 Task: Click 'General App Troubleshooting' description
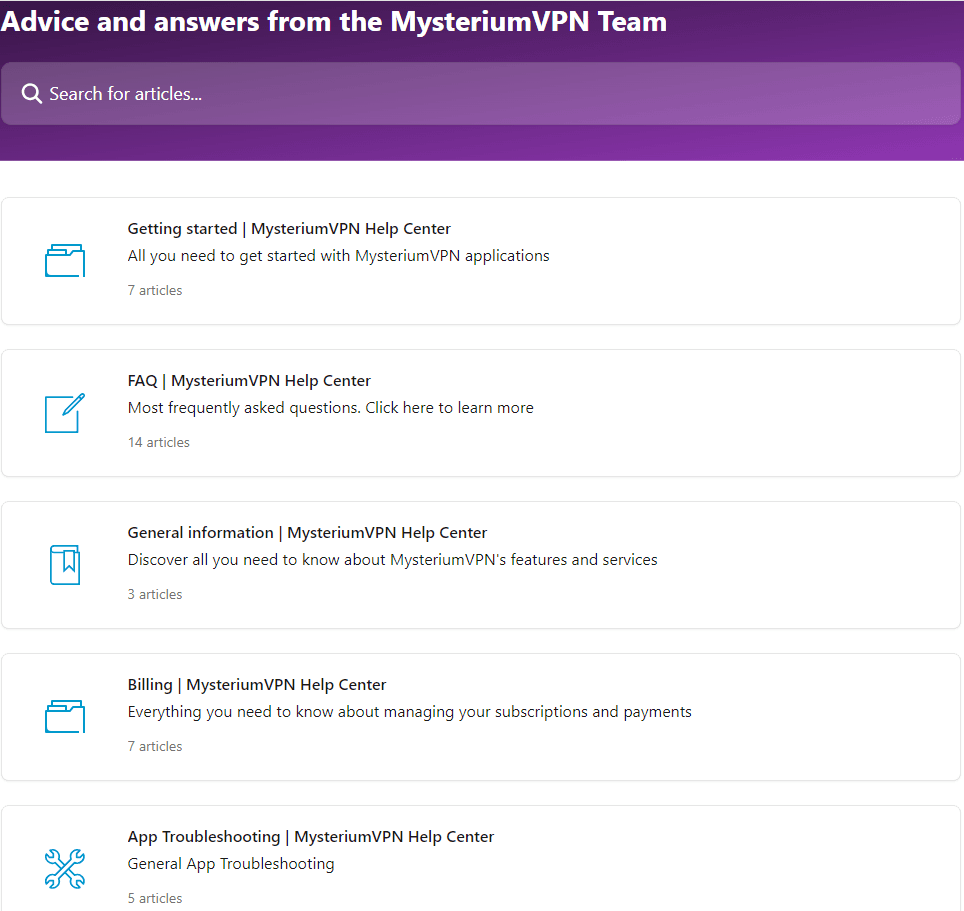(231, 864)
